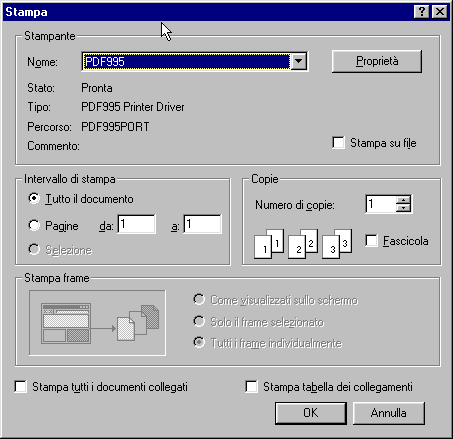
Task: Choose the Pagine range radio button
Action: [34, 225]
